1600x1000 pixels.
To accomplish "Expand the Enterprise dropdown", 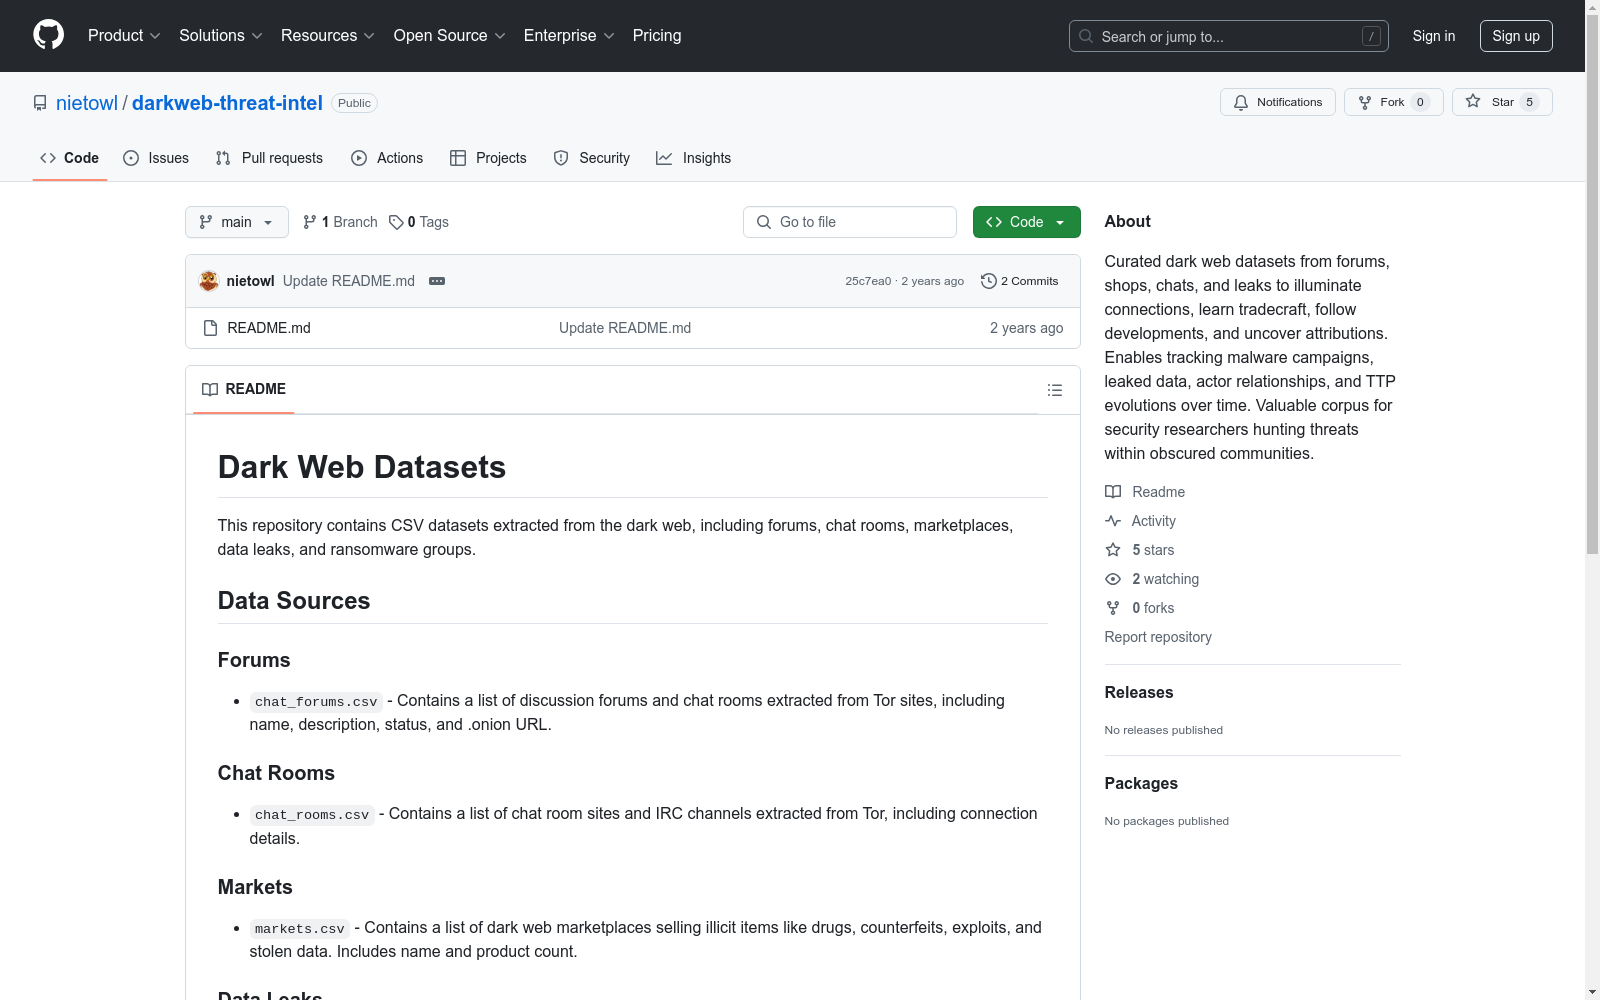I will pos(569,36).
